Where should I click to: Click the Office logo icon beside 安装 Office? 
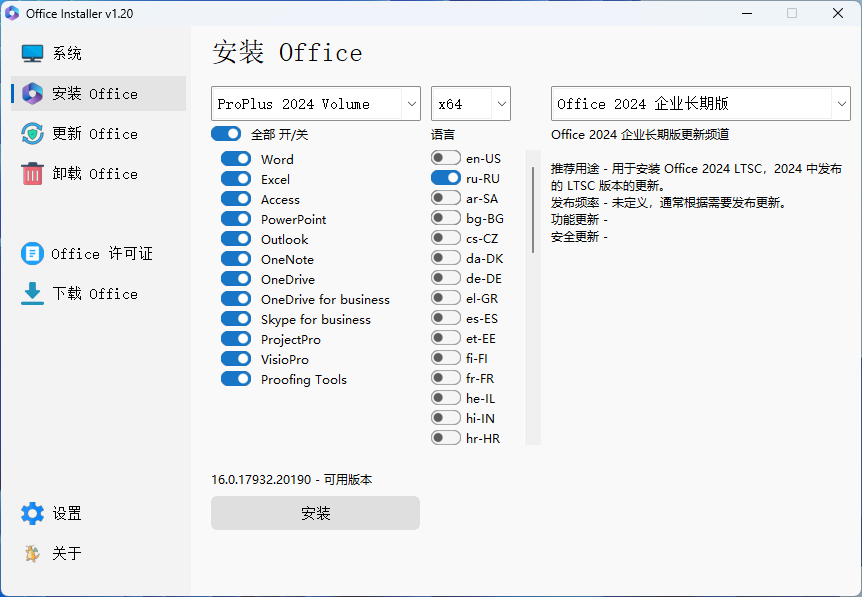(x=32, y=93)
